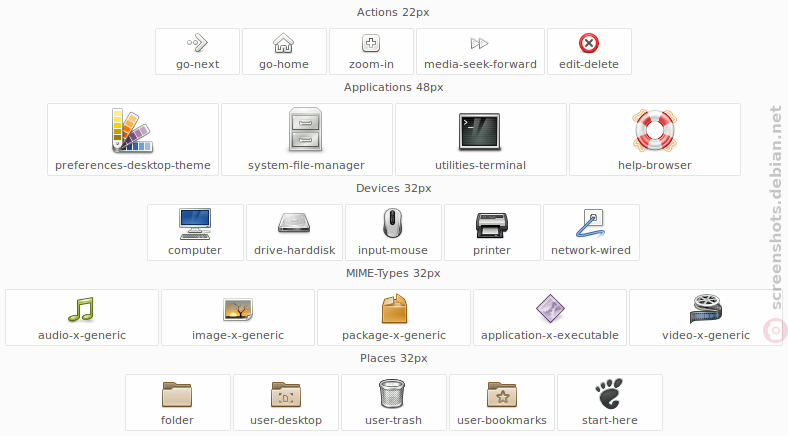Open the utilities-terminal icon

pyautogui.click(x=480, y=132)
